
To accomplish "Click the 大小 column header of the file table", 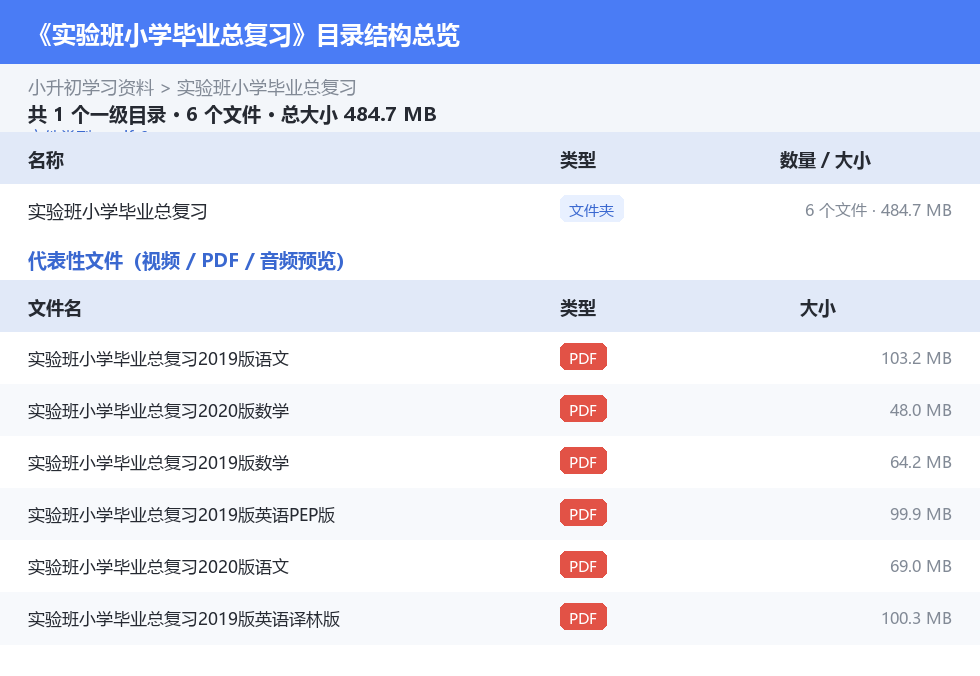I will tap(818, 309).
